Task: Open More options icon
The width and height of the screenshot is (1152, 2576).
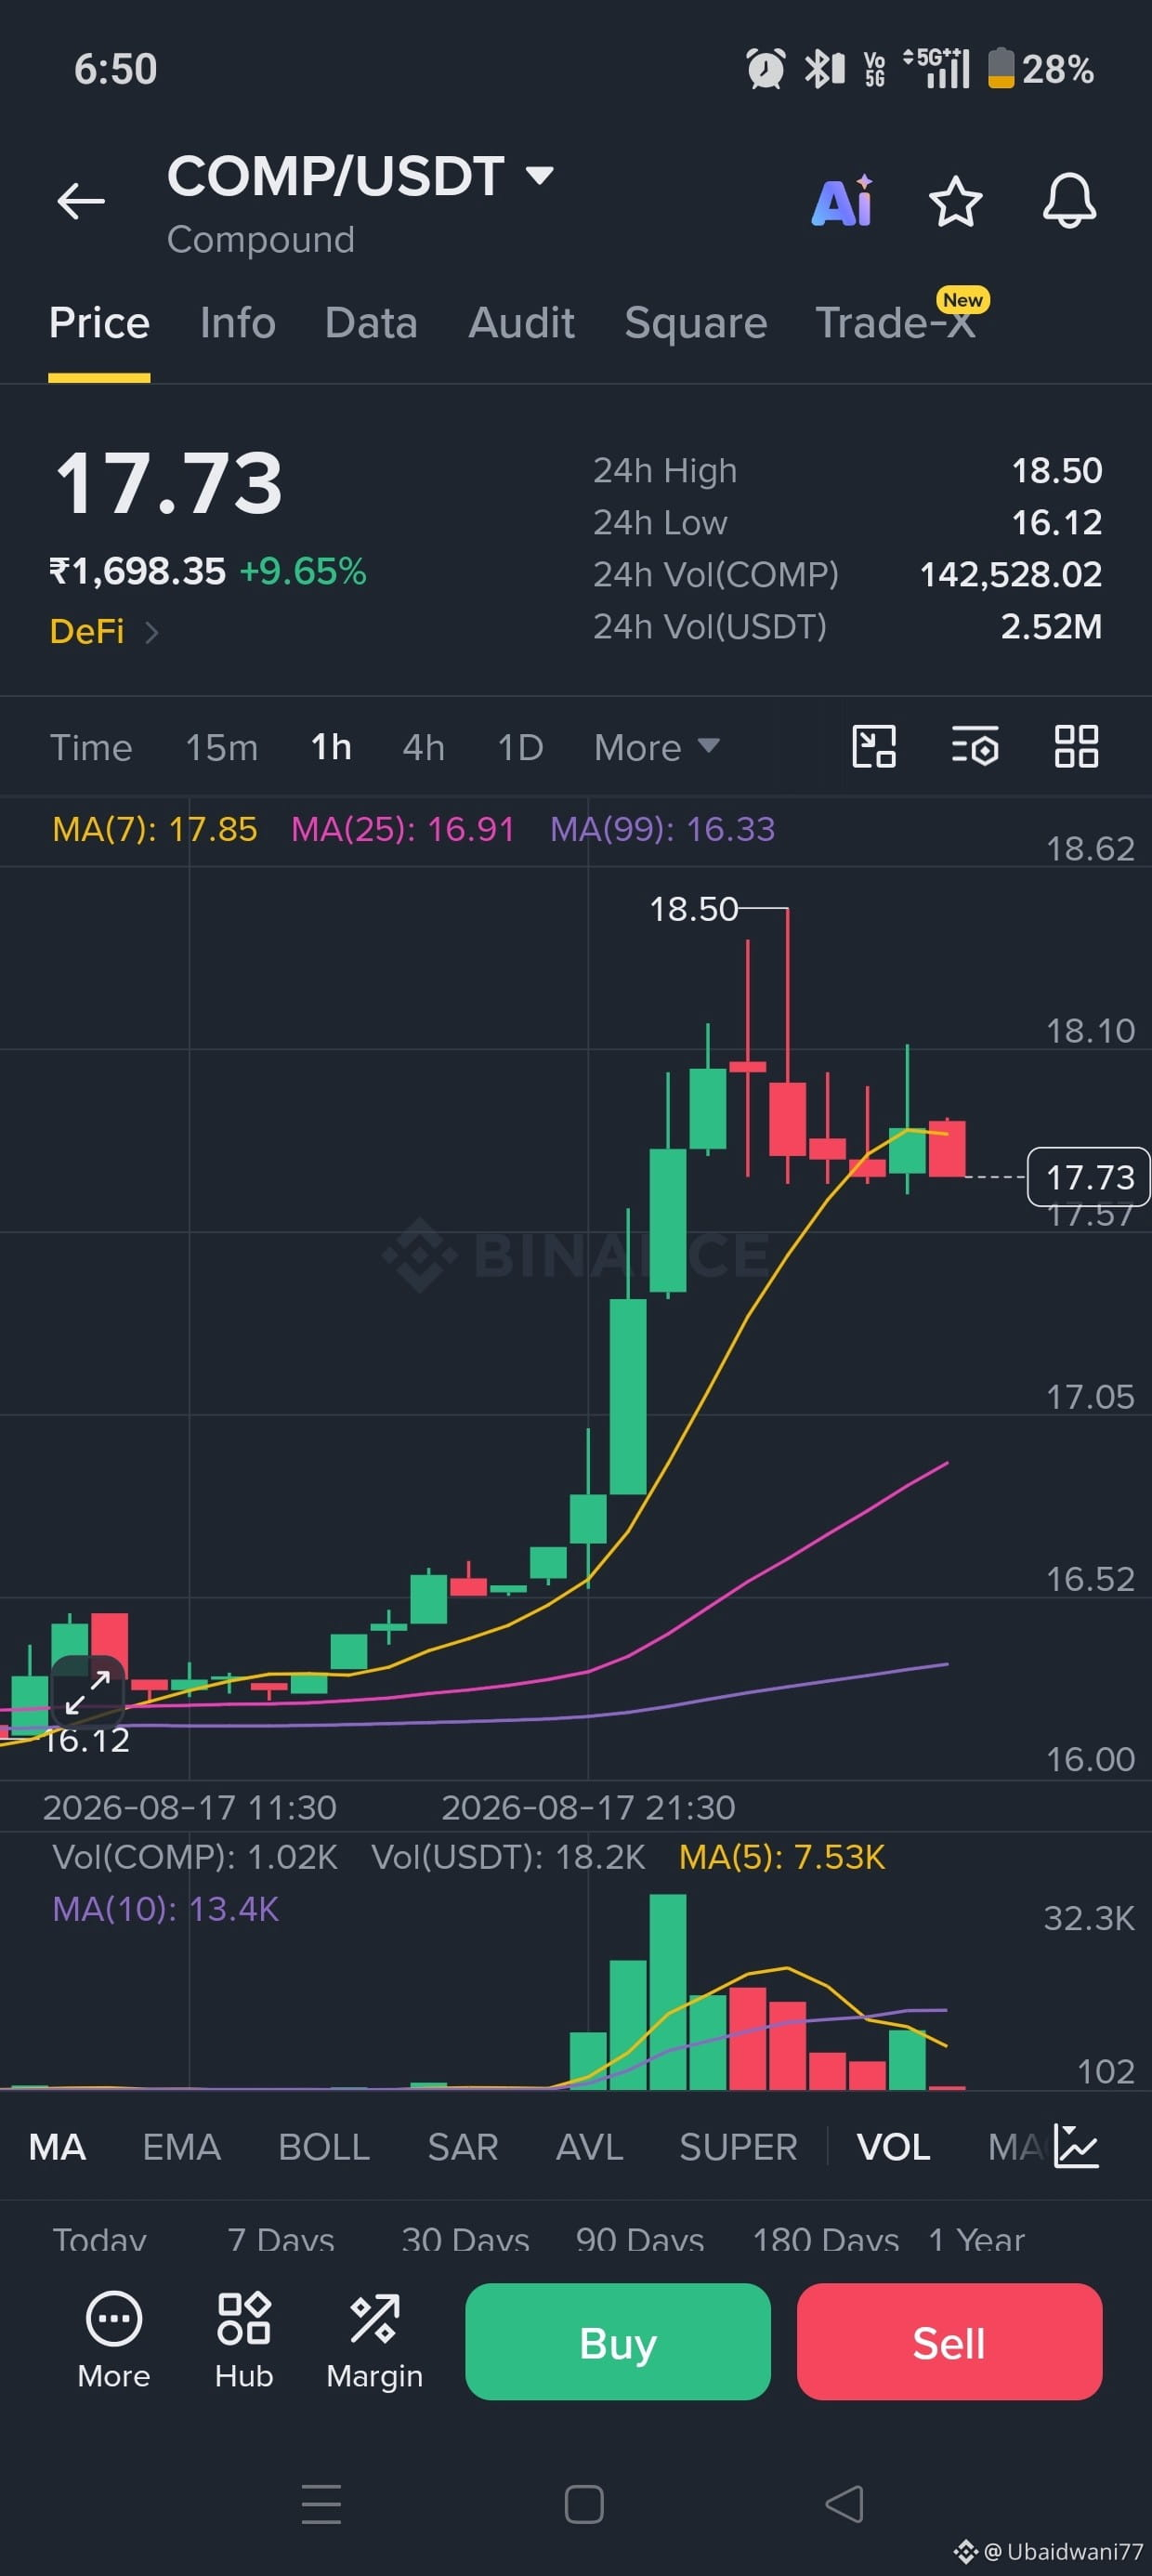Action: (x=114, y=2340)
